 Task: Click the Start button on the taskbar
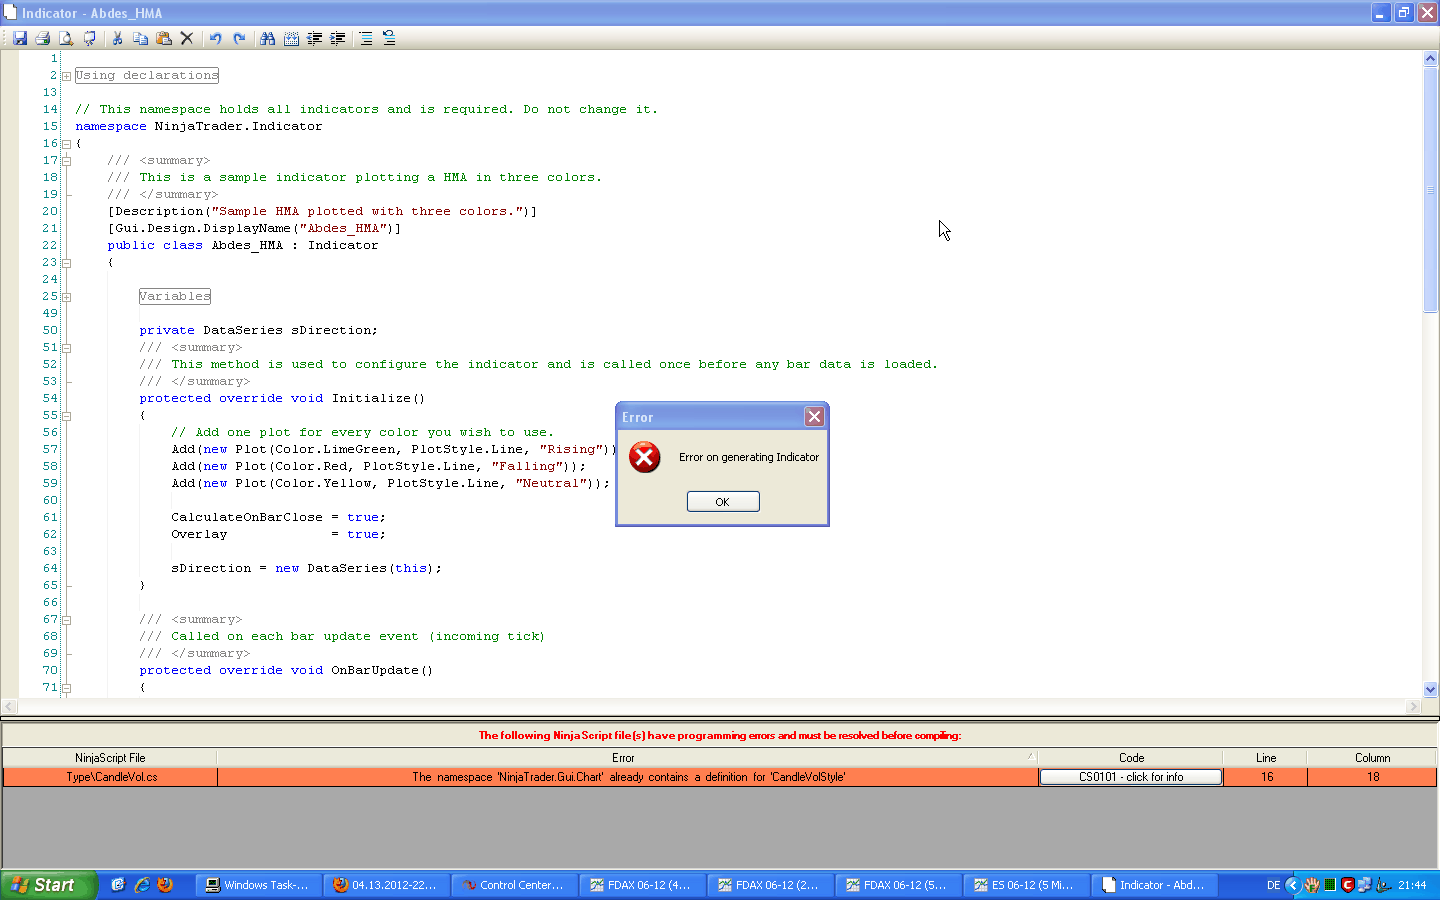coord(49,885)
